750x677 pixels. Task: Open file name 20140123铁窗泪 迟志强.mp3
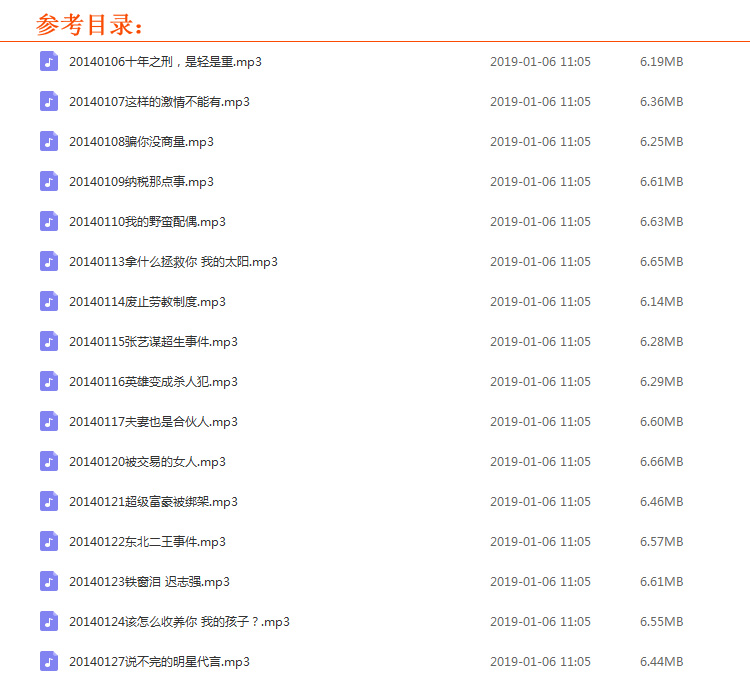point(149,582)
